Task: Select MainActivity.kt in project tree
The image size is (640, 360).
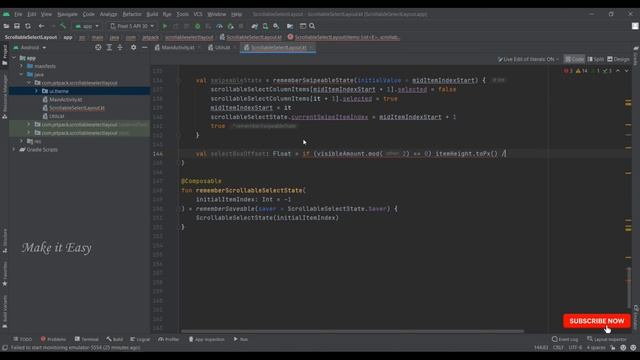Action: (65, 100)
